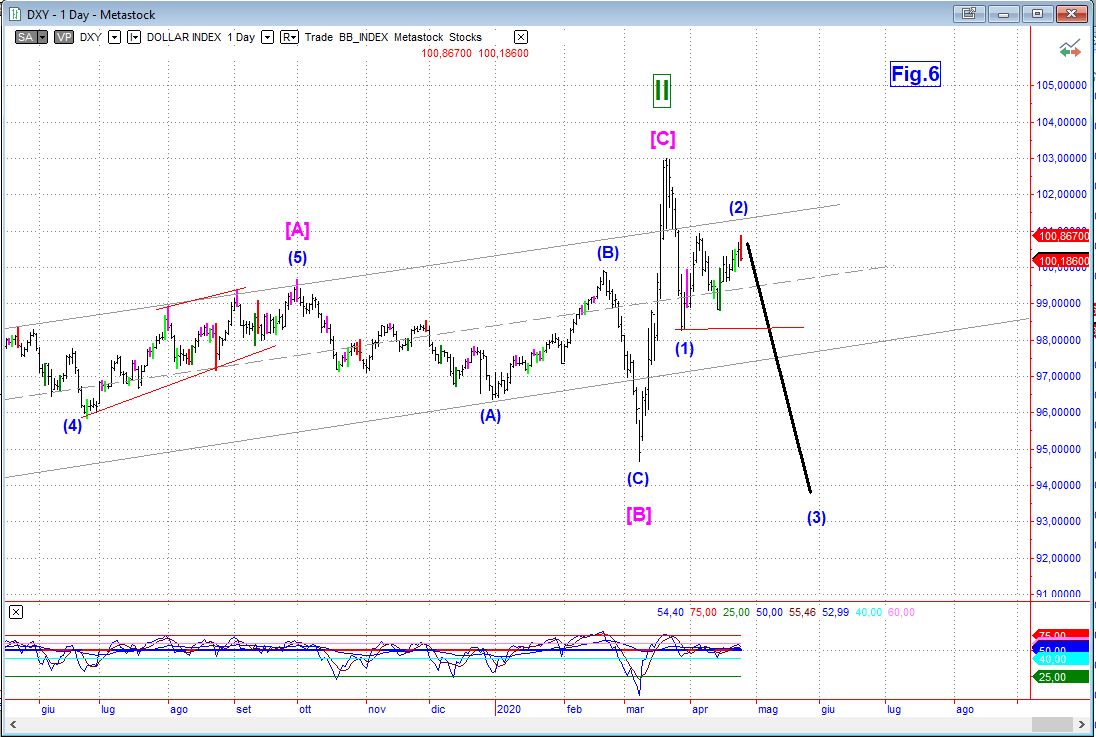Expand the 1 Day timeframe dropdown
1096x737 pixels.
point(267,37)
